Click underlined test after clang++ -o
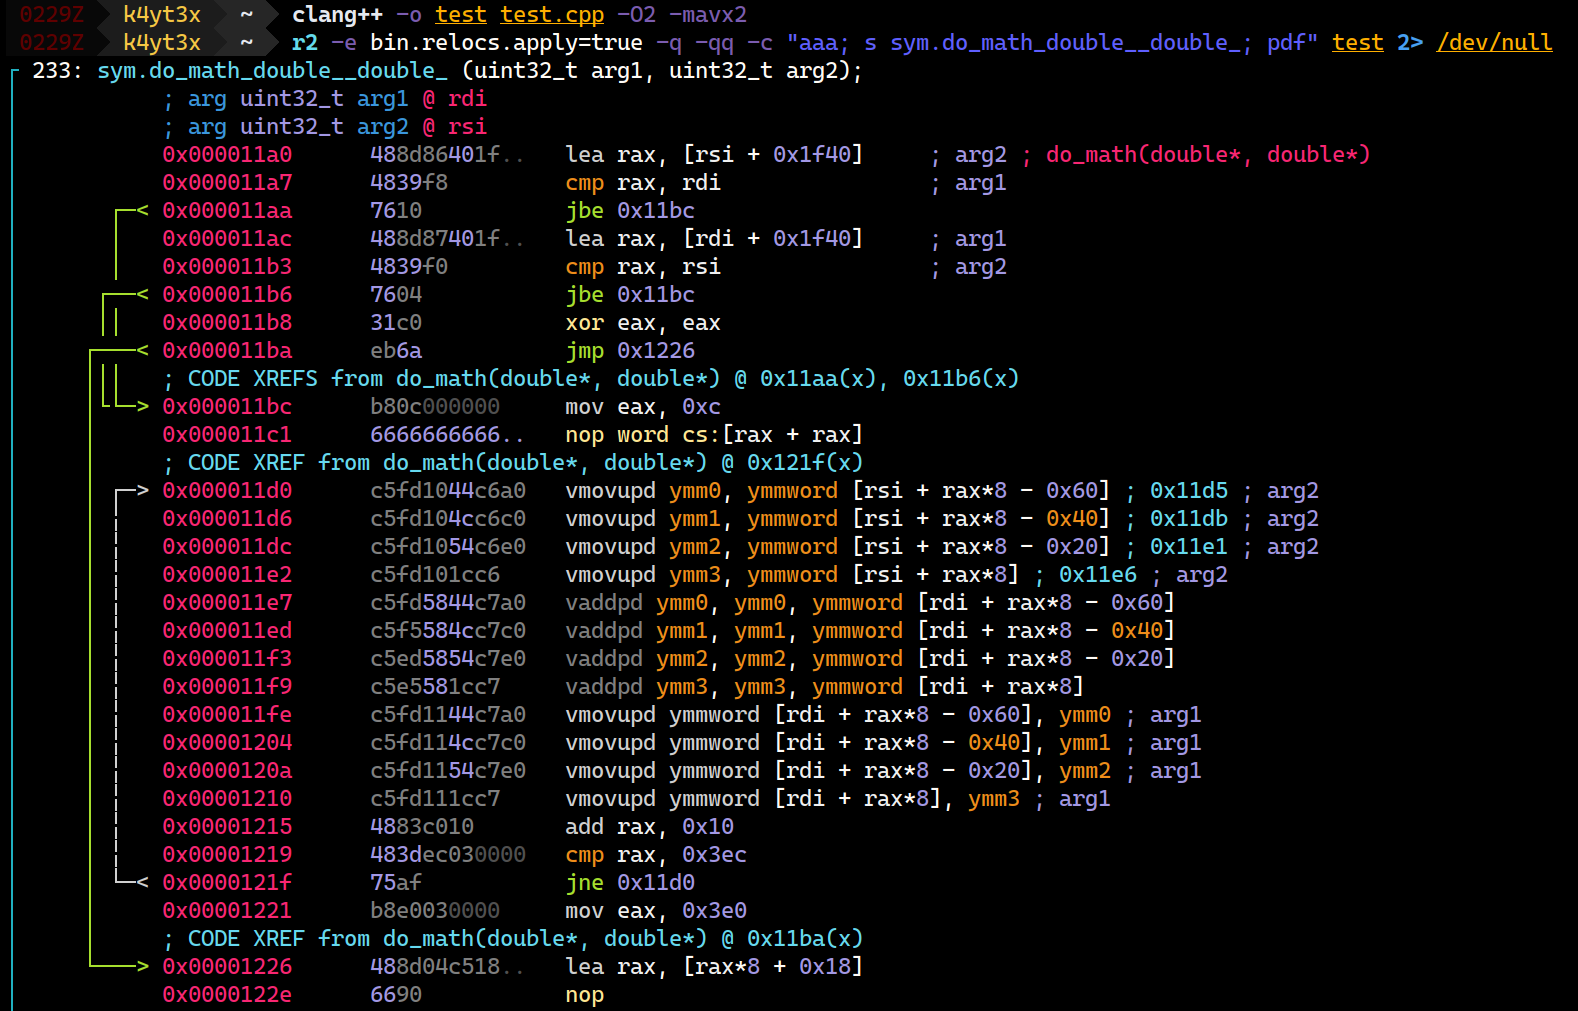1578x1011 pixels. [461, 15]
